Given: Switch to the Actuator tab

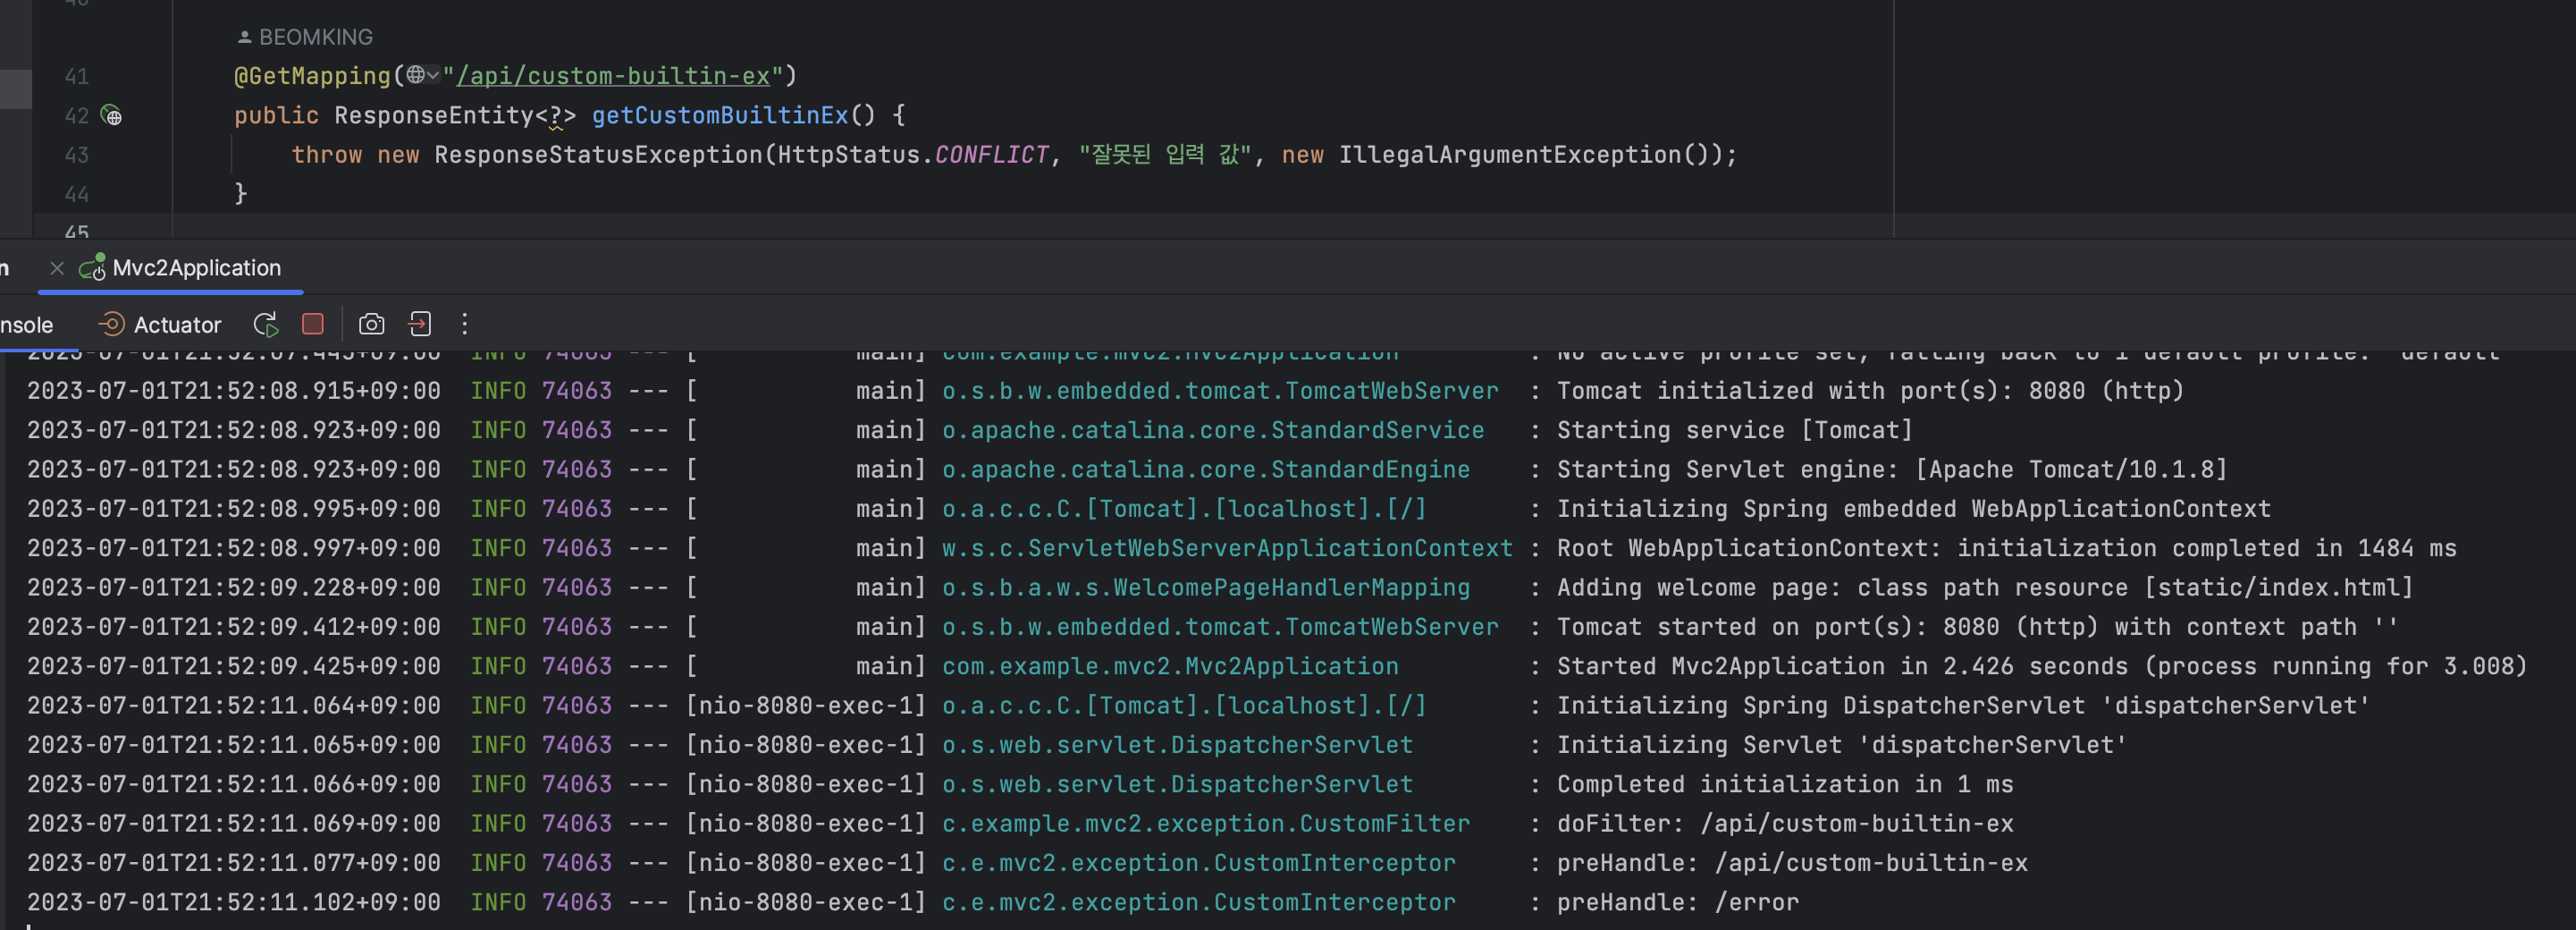Looking at the screenshot, I should click(160, 324).
